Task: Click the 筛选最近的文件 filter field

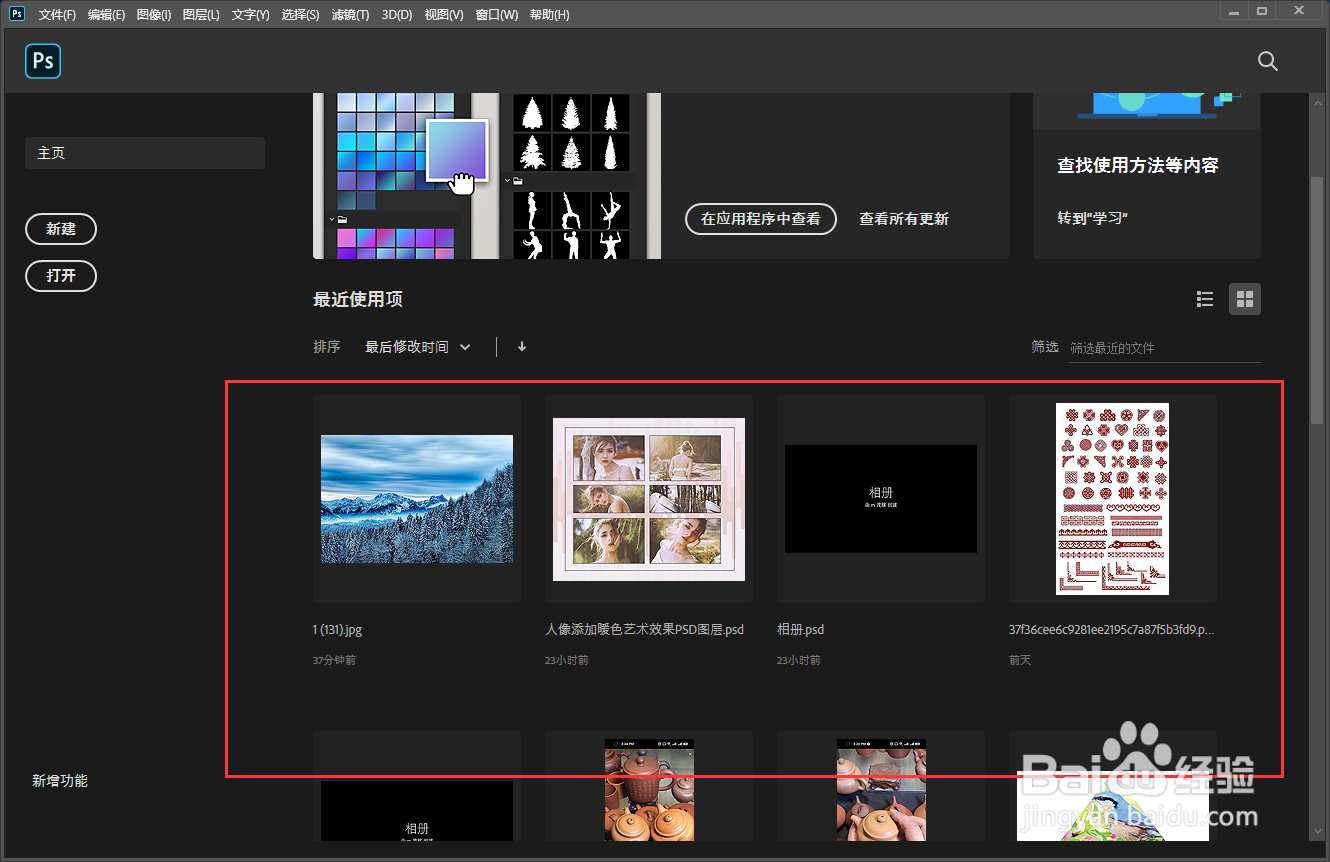Action: pyautogui.click(x=1165, y=348)
